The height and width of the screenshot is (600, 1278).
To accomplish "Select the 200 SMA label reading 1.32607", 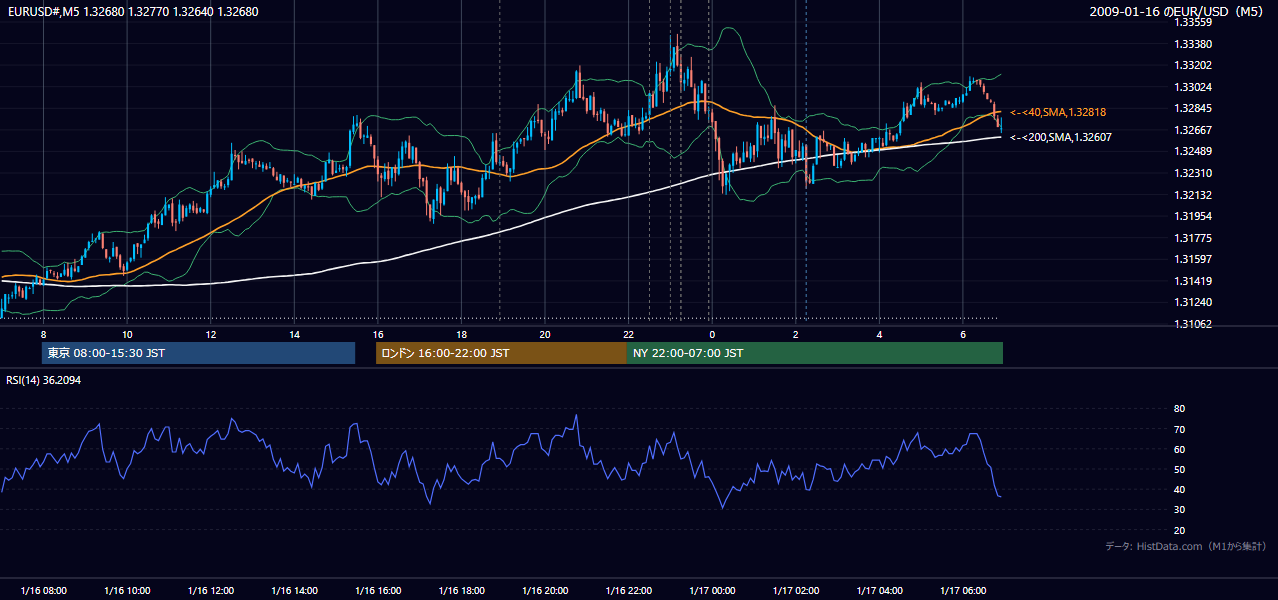I will pyautogui.click(x=1060, y=137).
